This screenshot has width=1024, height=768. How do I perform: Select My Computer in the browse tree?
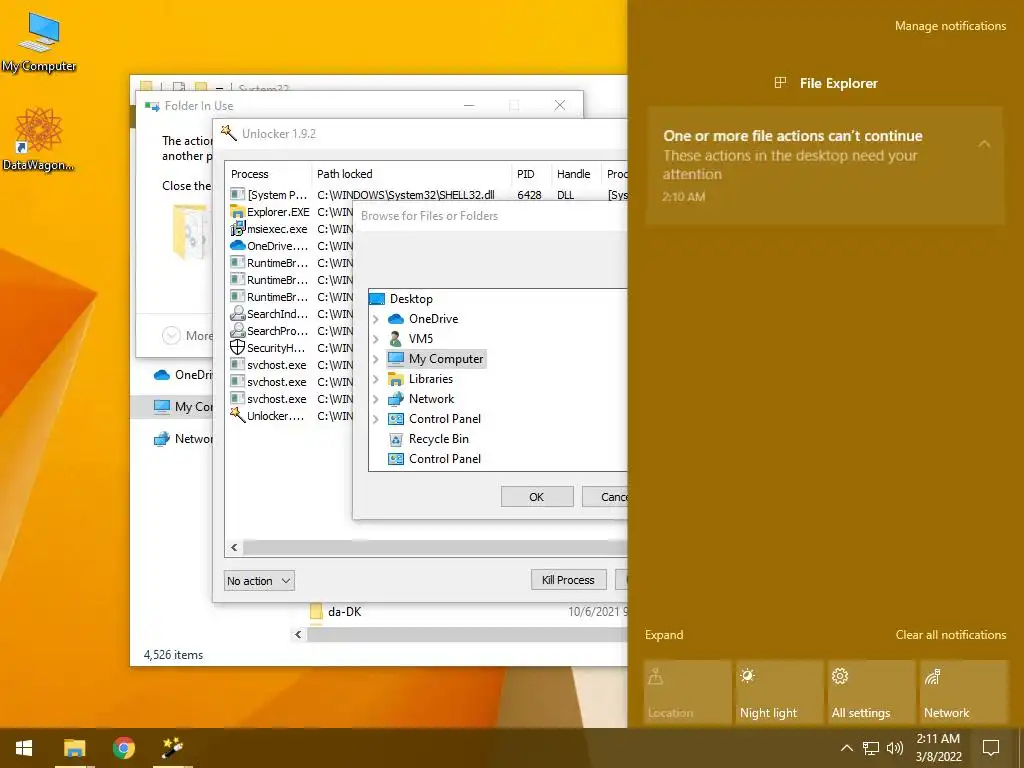click(445, 359)
